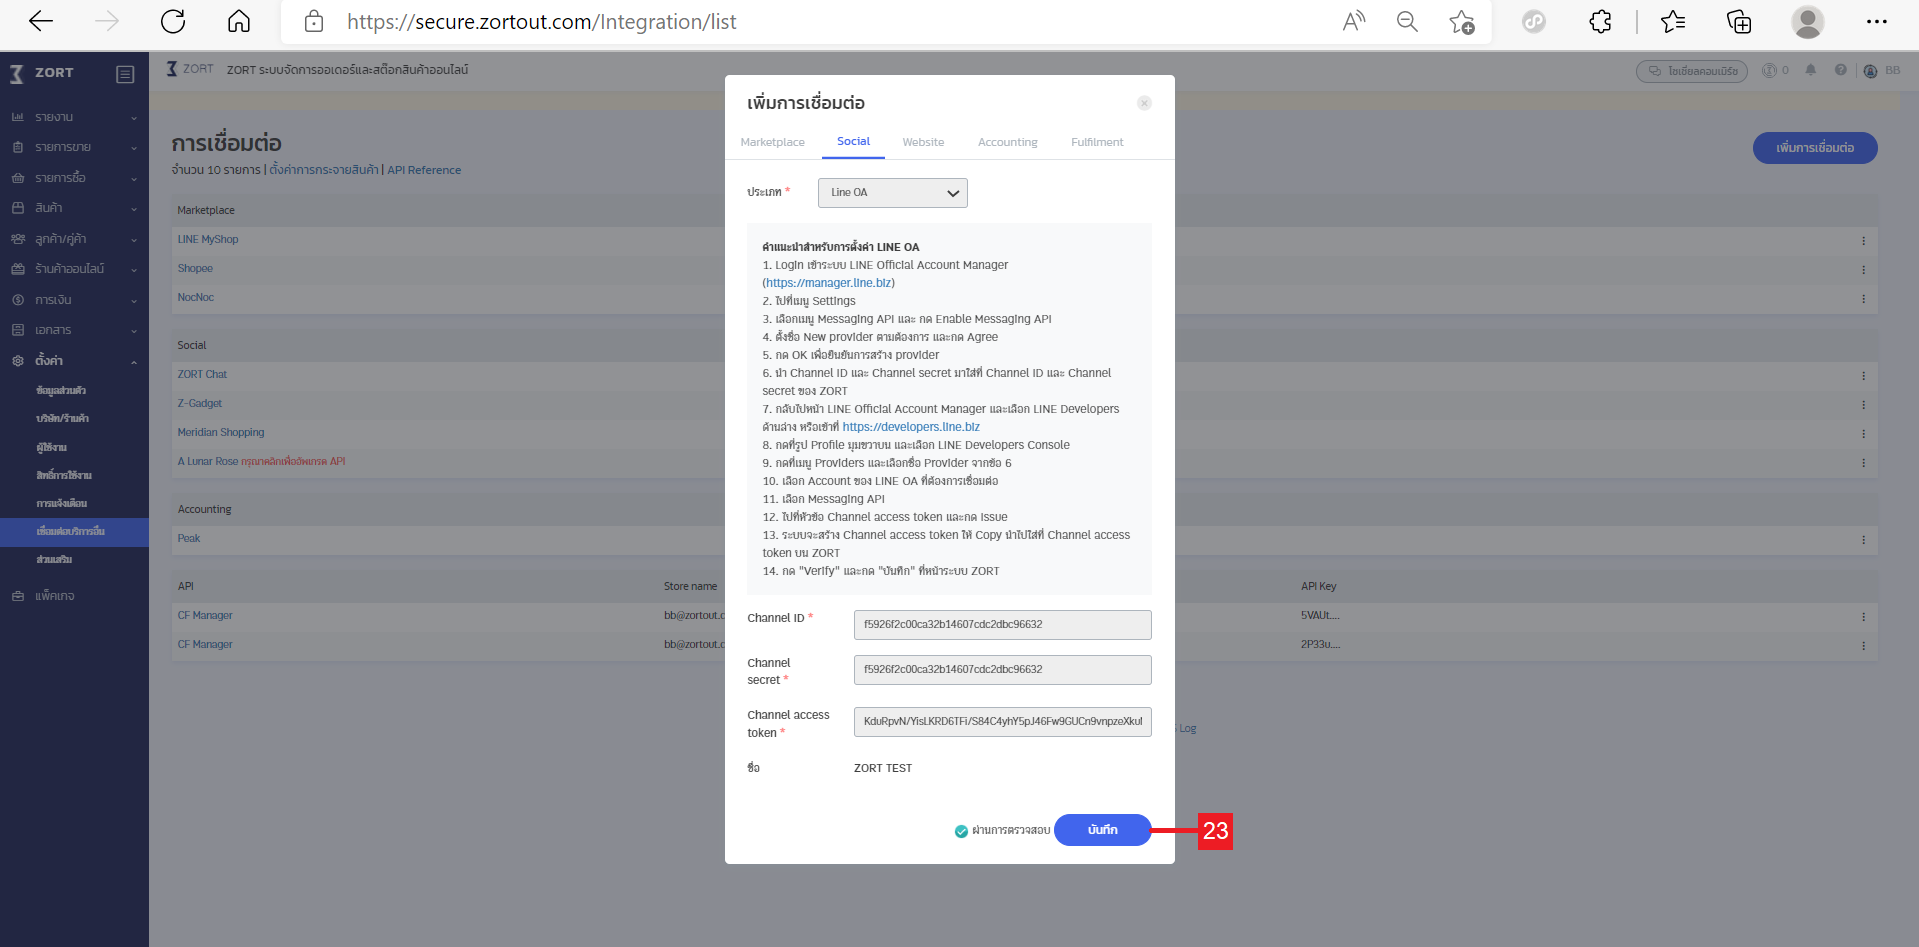This screenshot has width=1919, height=947.
Task: Click the browser address bar URL
Action: pos(541,21)
